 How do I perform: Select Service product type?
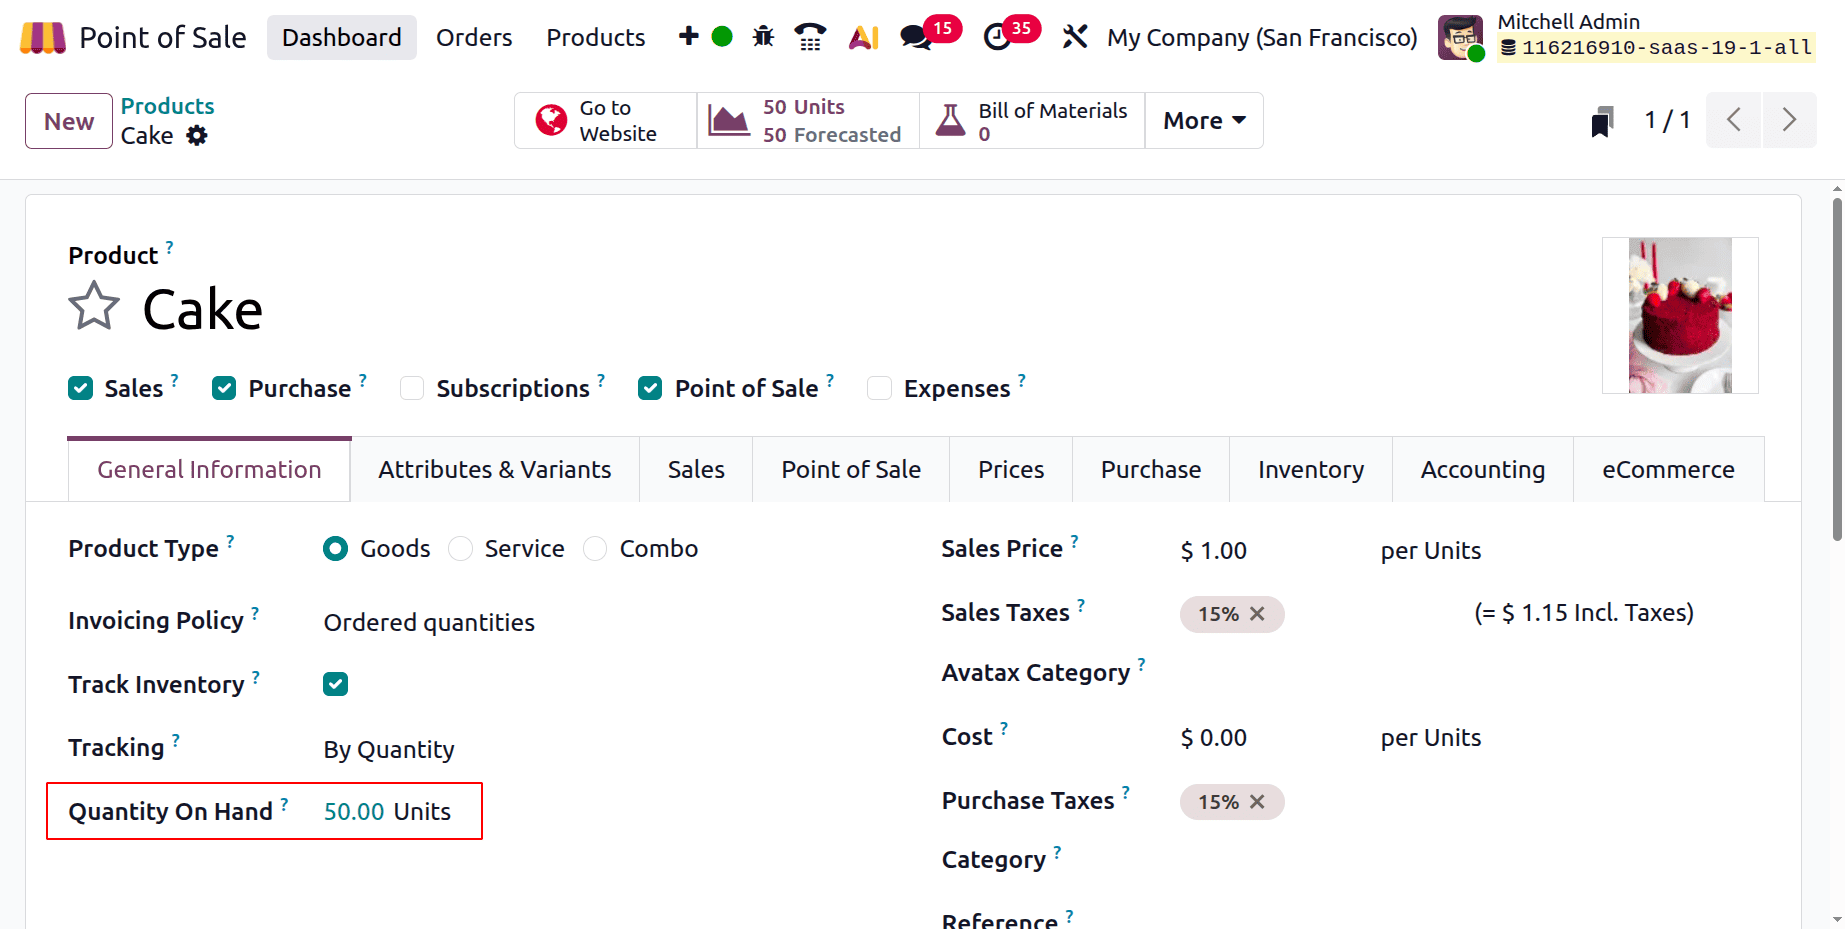460,549
